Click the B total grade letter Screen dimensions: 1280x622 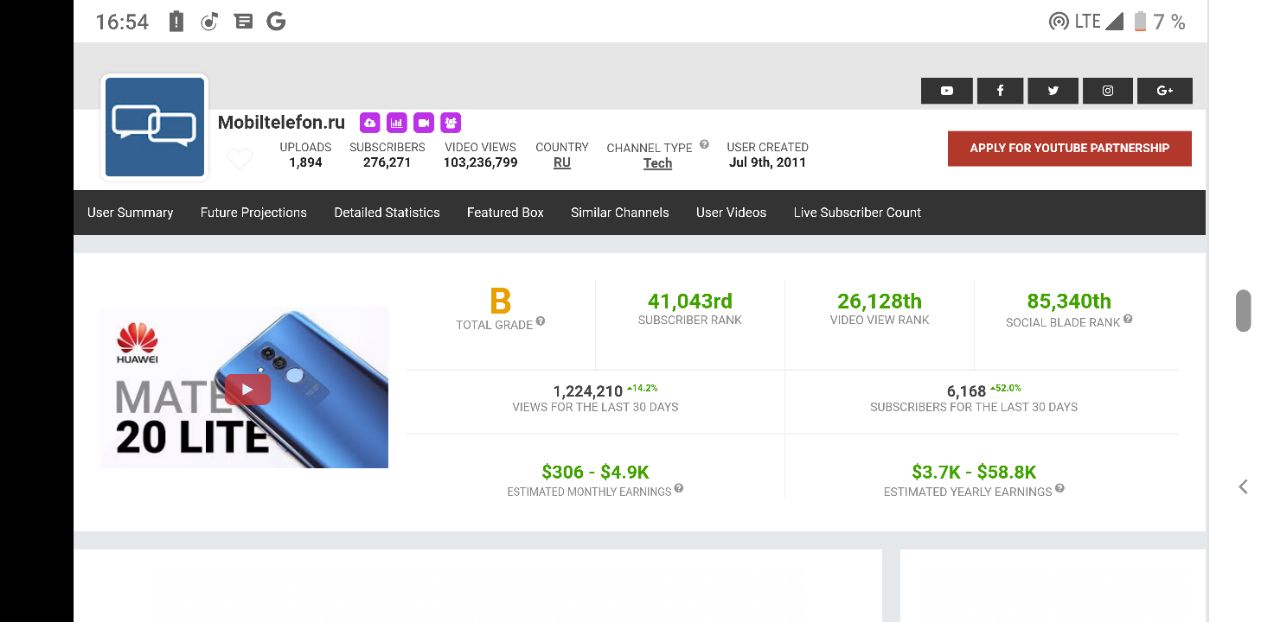(x=500, y=301)
